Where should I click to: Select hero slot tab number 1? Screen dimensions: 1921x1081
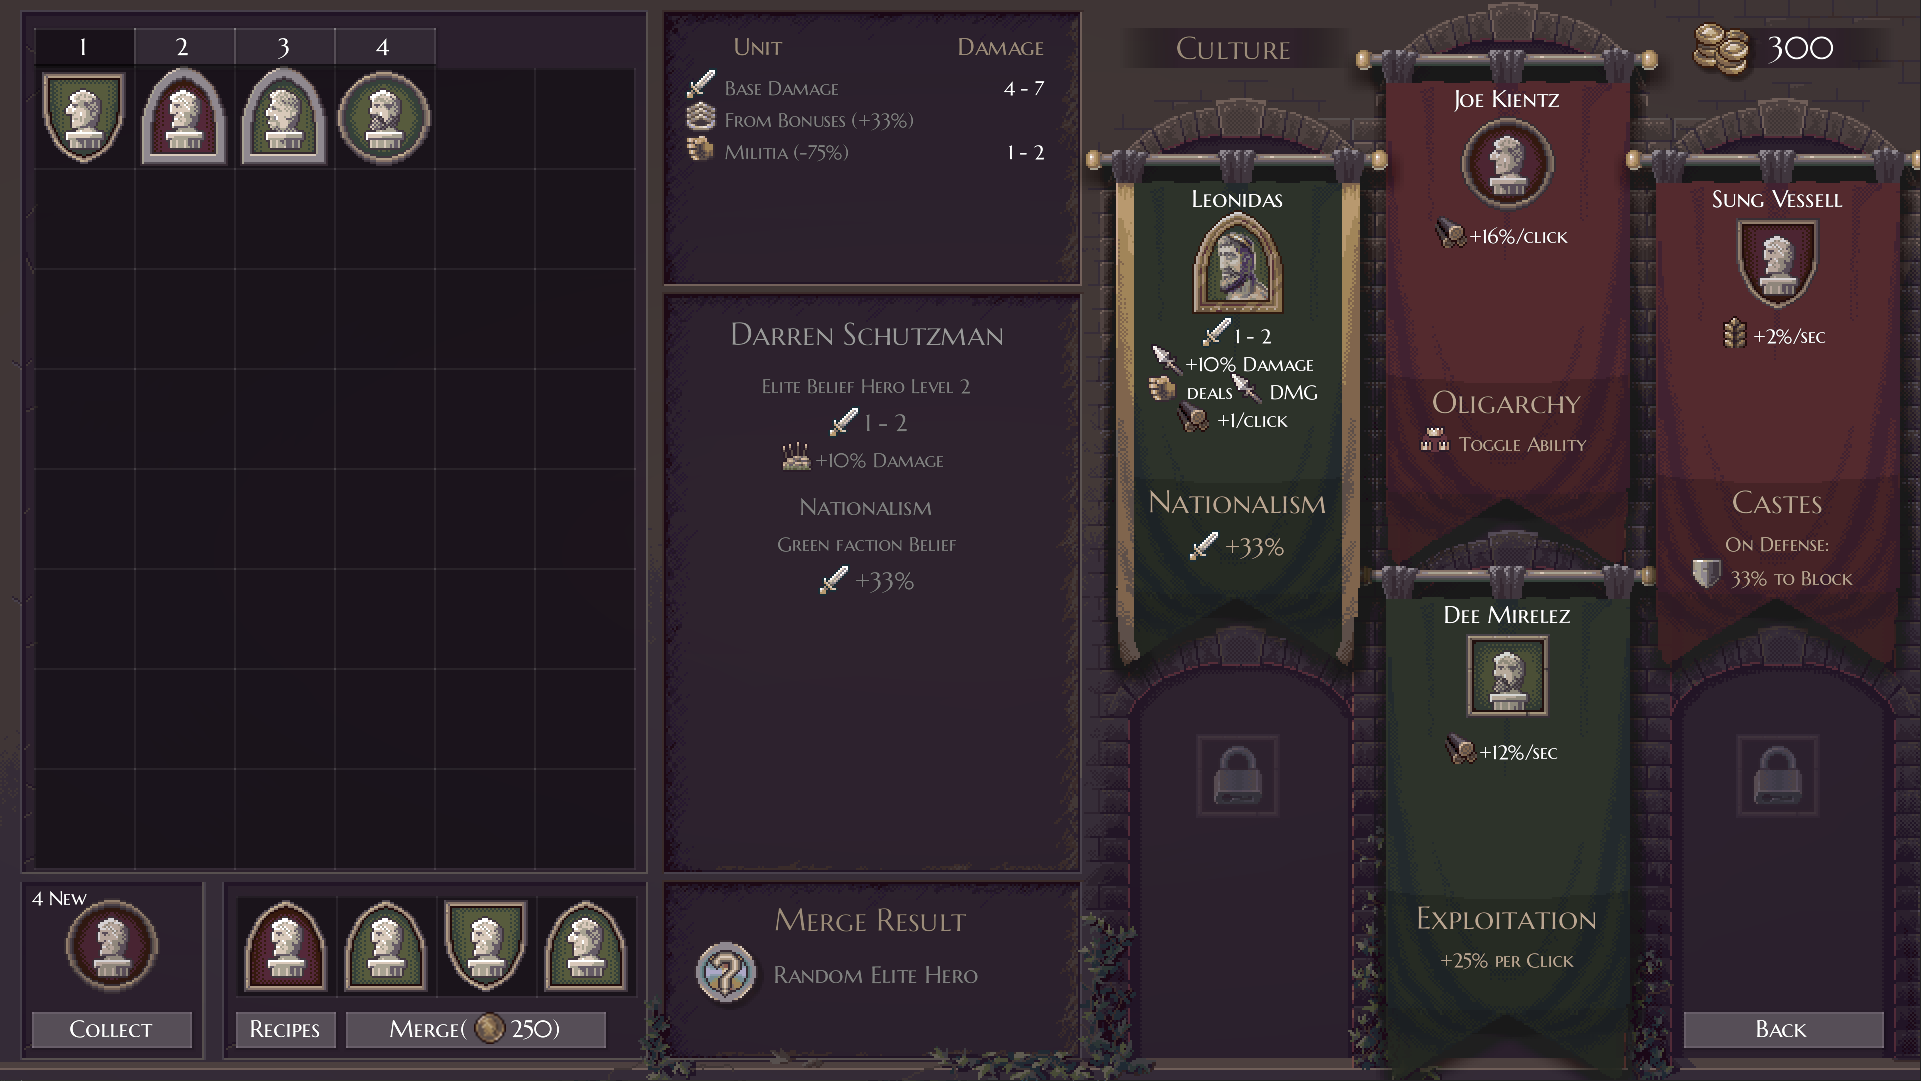(82, 46)
